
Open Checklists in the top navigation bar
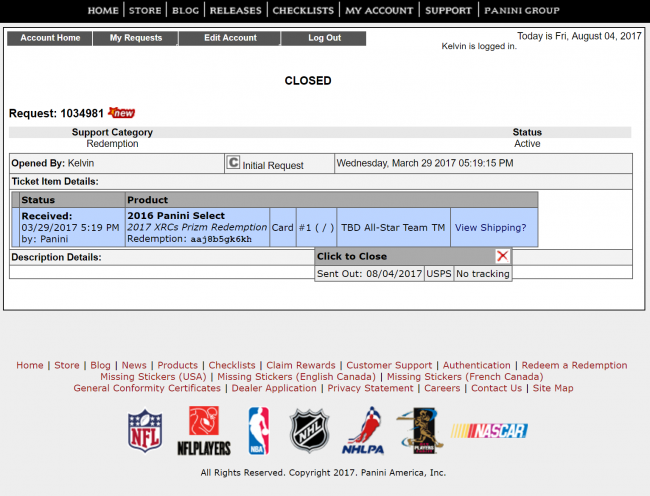point(303,10)
